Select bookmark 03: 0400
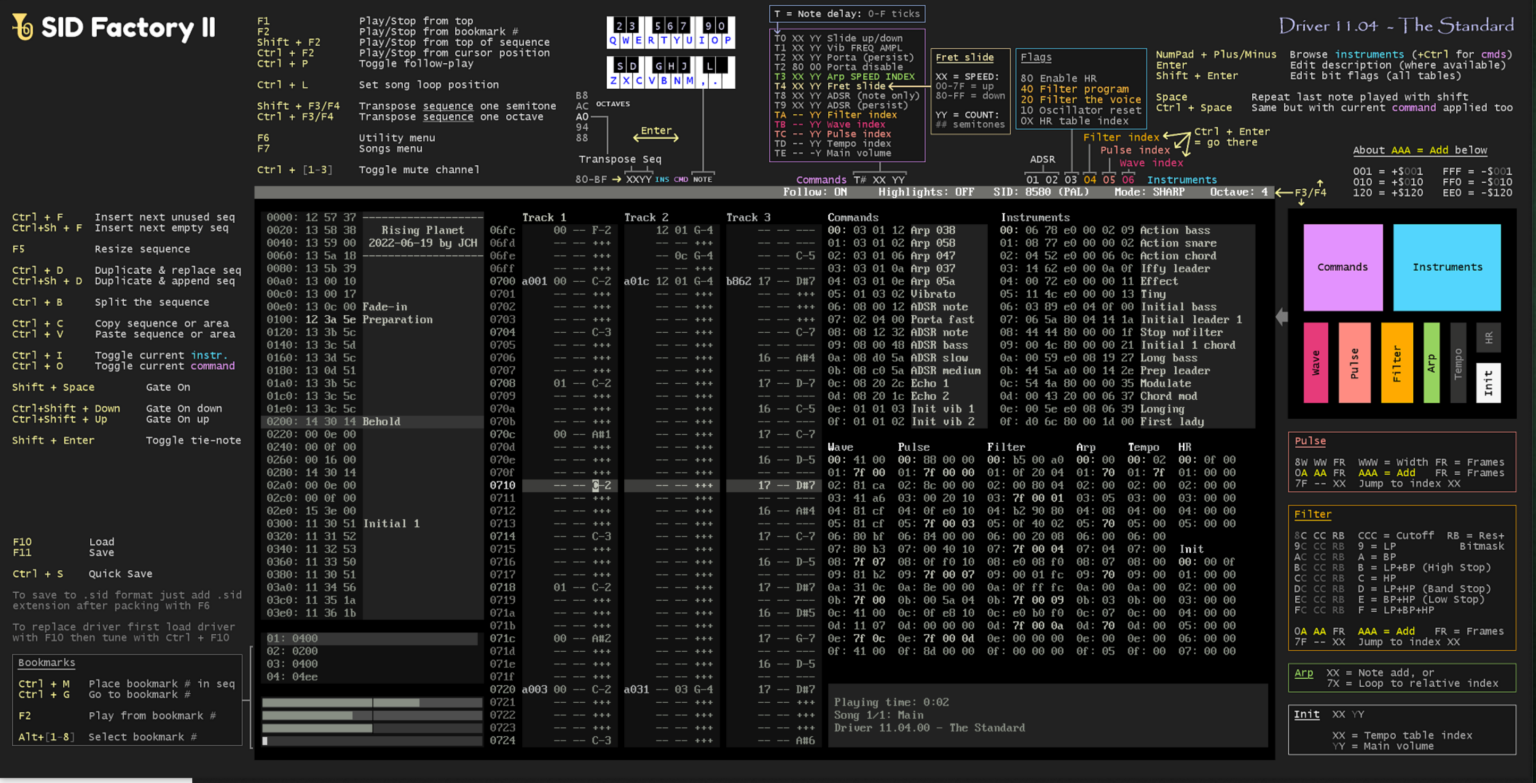The width and height of the screenshot is (1536, 783). (371, 664)
